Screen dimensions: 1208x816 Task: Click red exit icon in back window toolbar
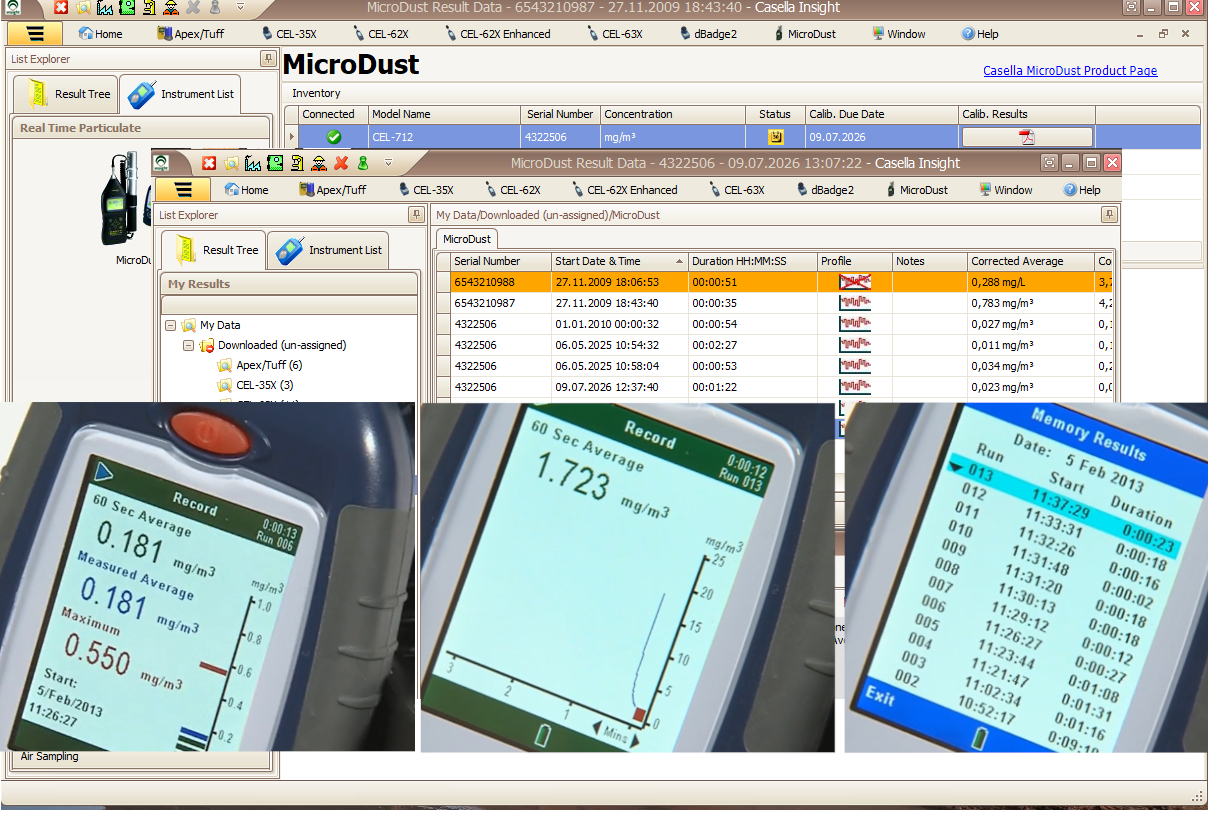click(x=61, y=8)
